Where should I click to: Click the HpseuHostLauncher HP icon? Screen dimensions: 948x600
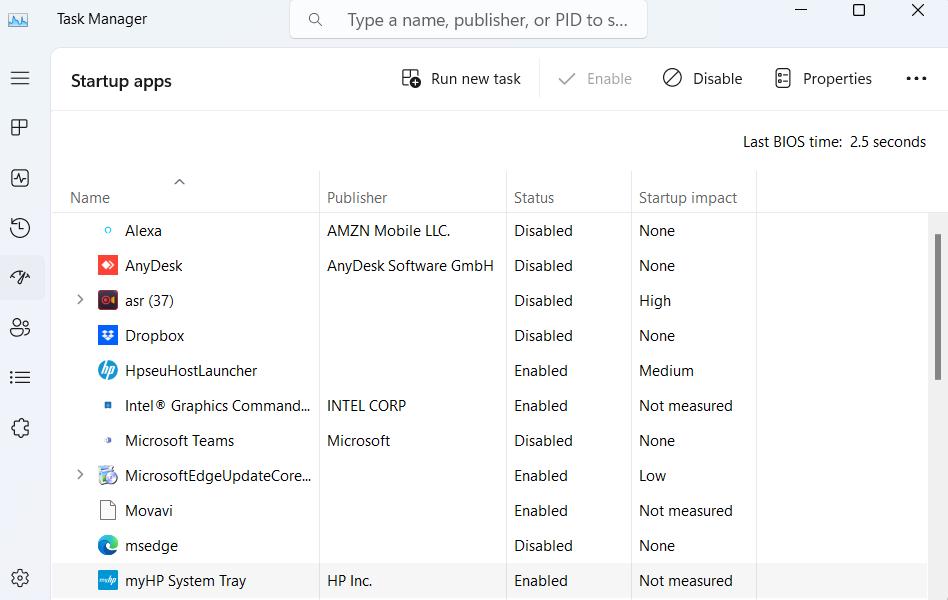pos(108,370)
